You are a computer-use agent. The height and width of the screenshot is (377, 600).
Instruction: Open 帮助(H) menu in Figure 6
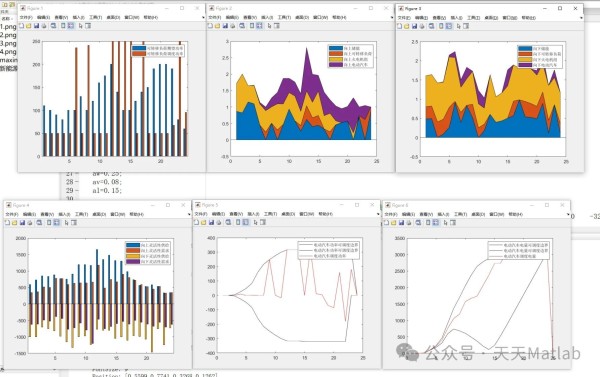[x=516, y=214]
